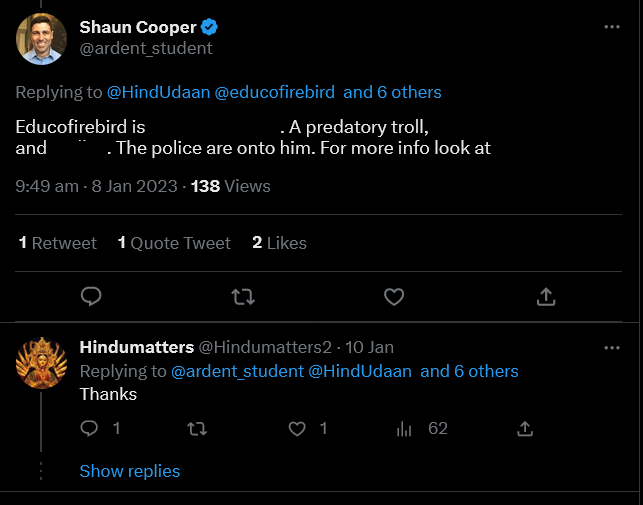Open @HindUdaan profile mention in main tweet
643x505 pixels.
[158, 92]
